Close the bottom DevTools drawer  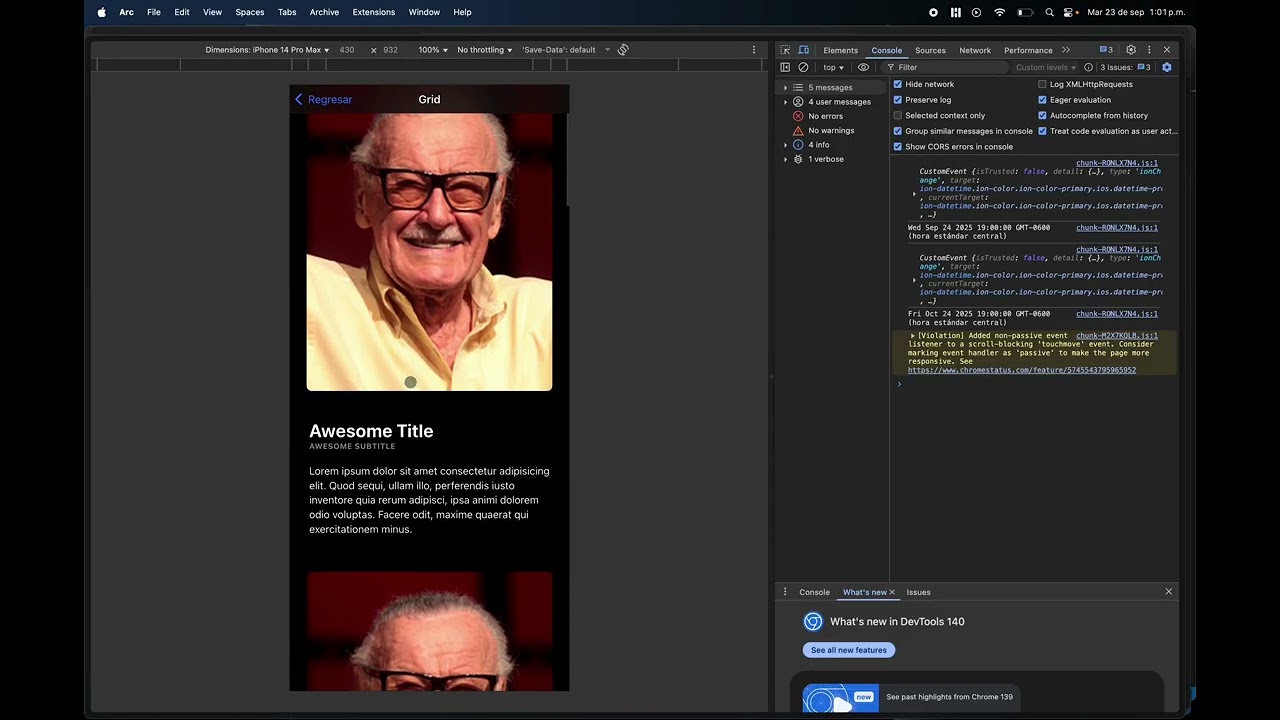click(x=1168, y=592)
